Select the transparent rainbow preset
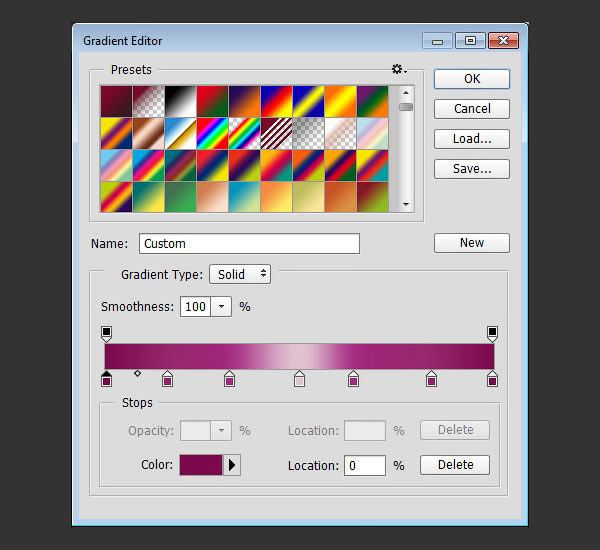Image resolution: width=600 pixels, height=550 pixels. [245, 134]
